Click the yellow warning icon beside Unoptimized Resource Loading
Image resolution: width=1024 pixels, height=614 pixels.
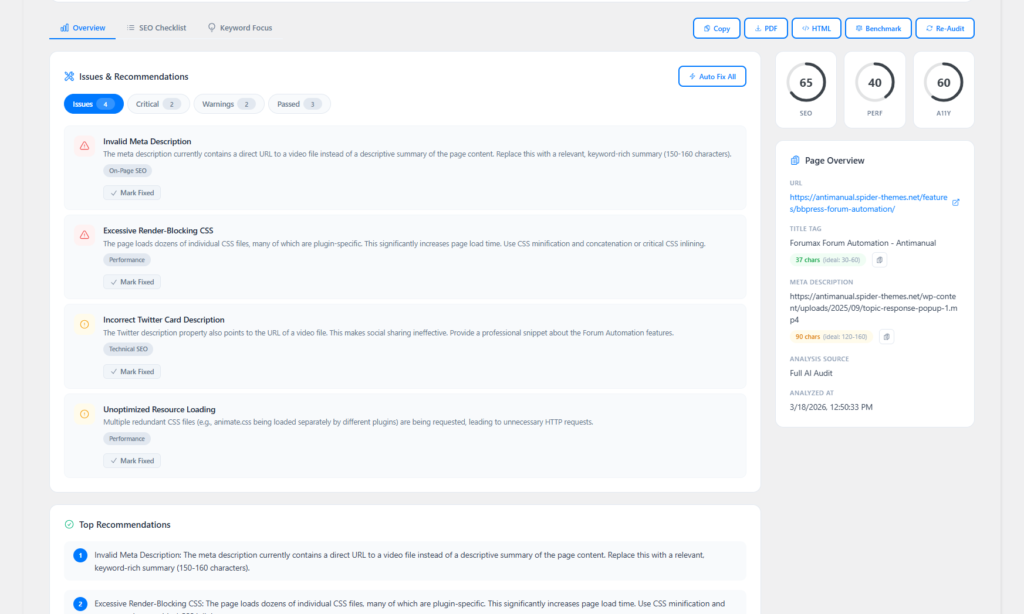pyautogui.click(x=85, y=414)
